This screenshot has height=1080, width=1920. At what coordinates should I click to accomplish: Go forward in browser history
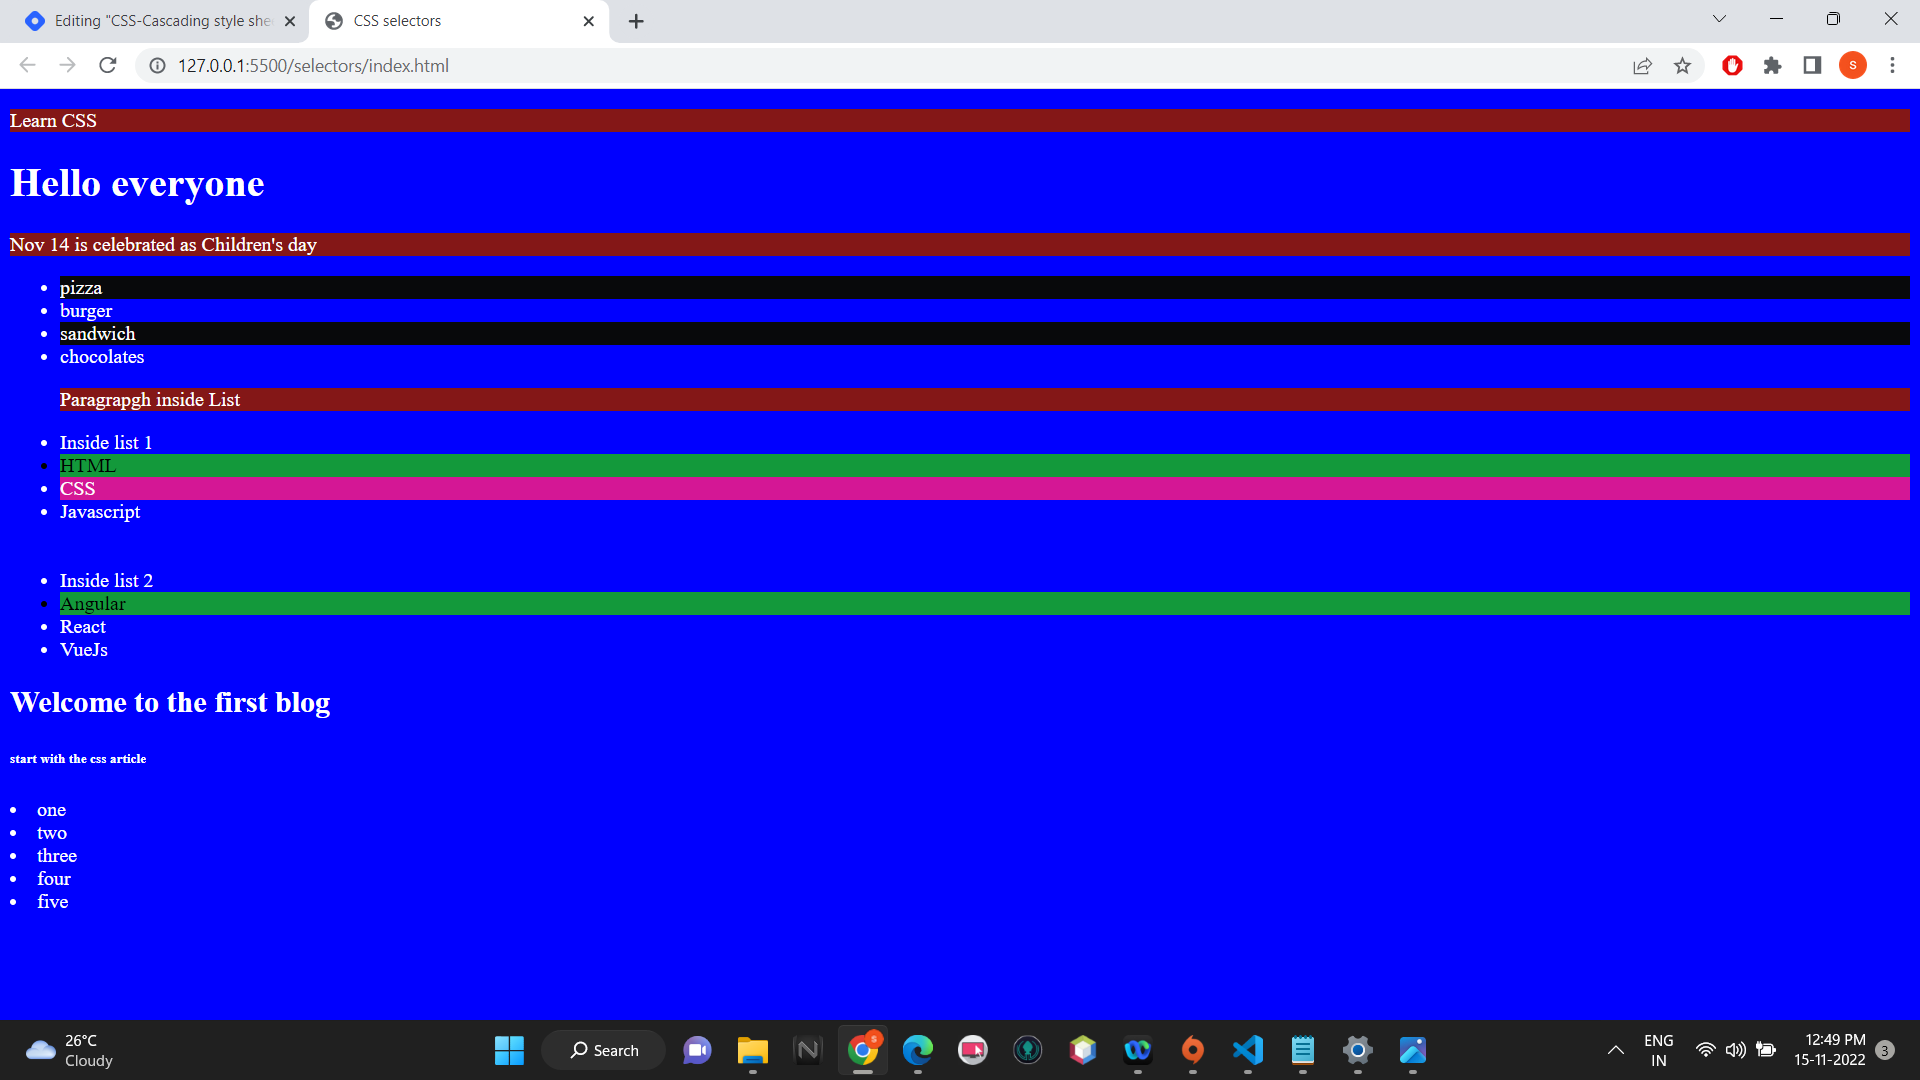(x=67, y=65)
